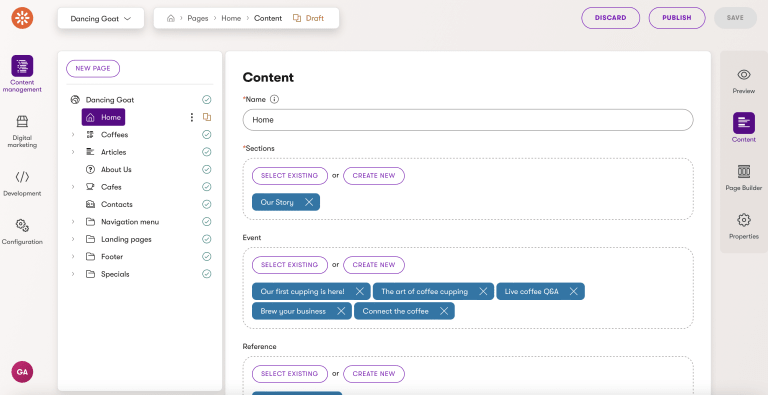Click published status icon for Cafes
Screen dimensions: 768x395
[x=207, y=187]
